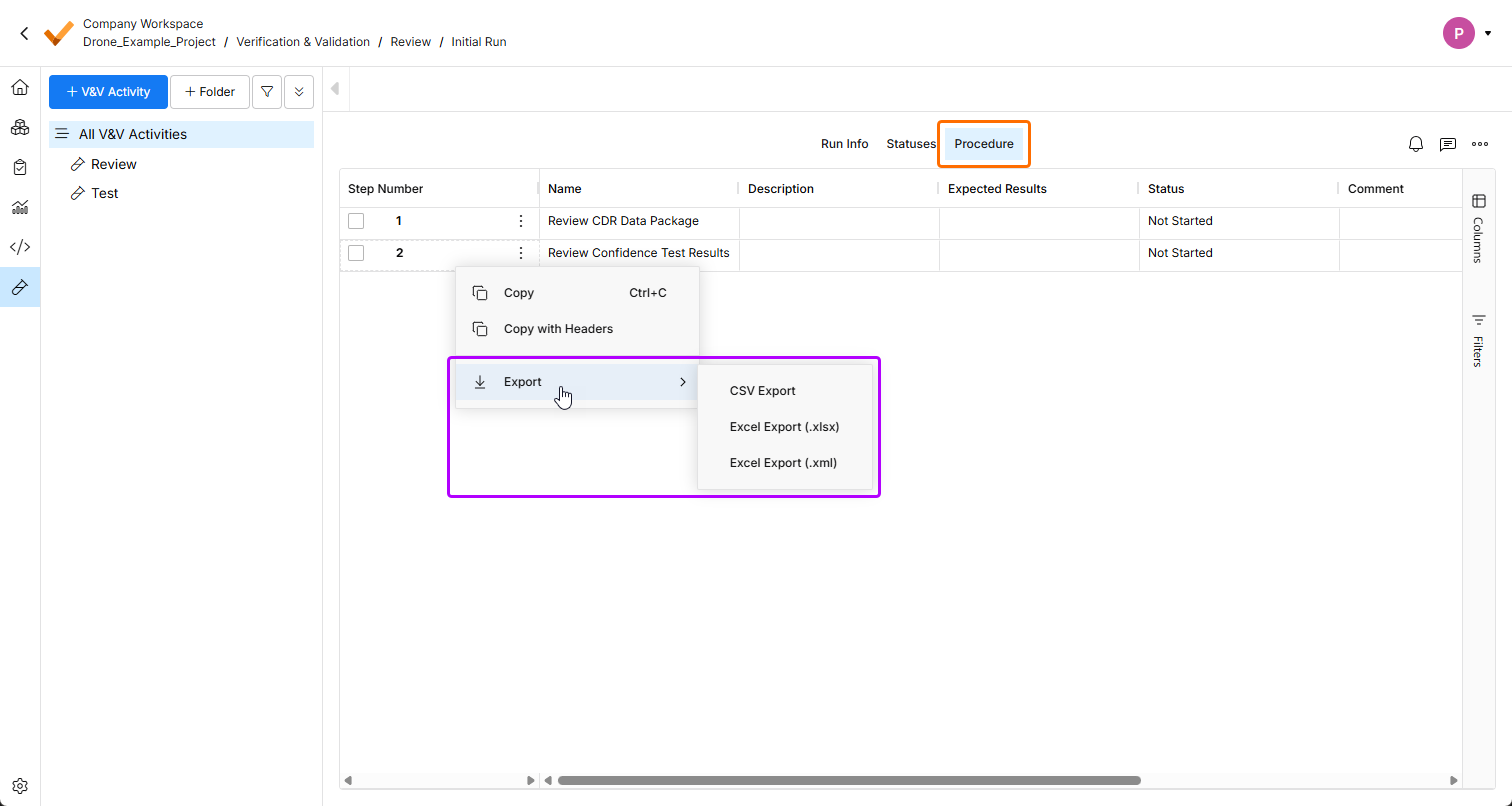Open the analytics chart sidebar icon
This screenshot has width=1512, height=806.
tap(19, 207)
